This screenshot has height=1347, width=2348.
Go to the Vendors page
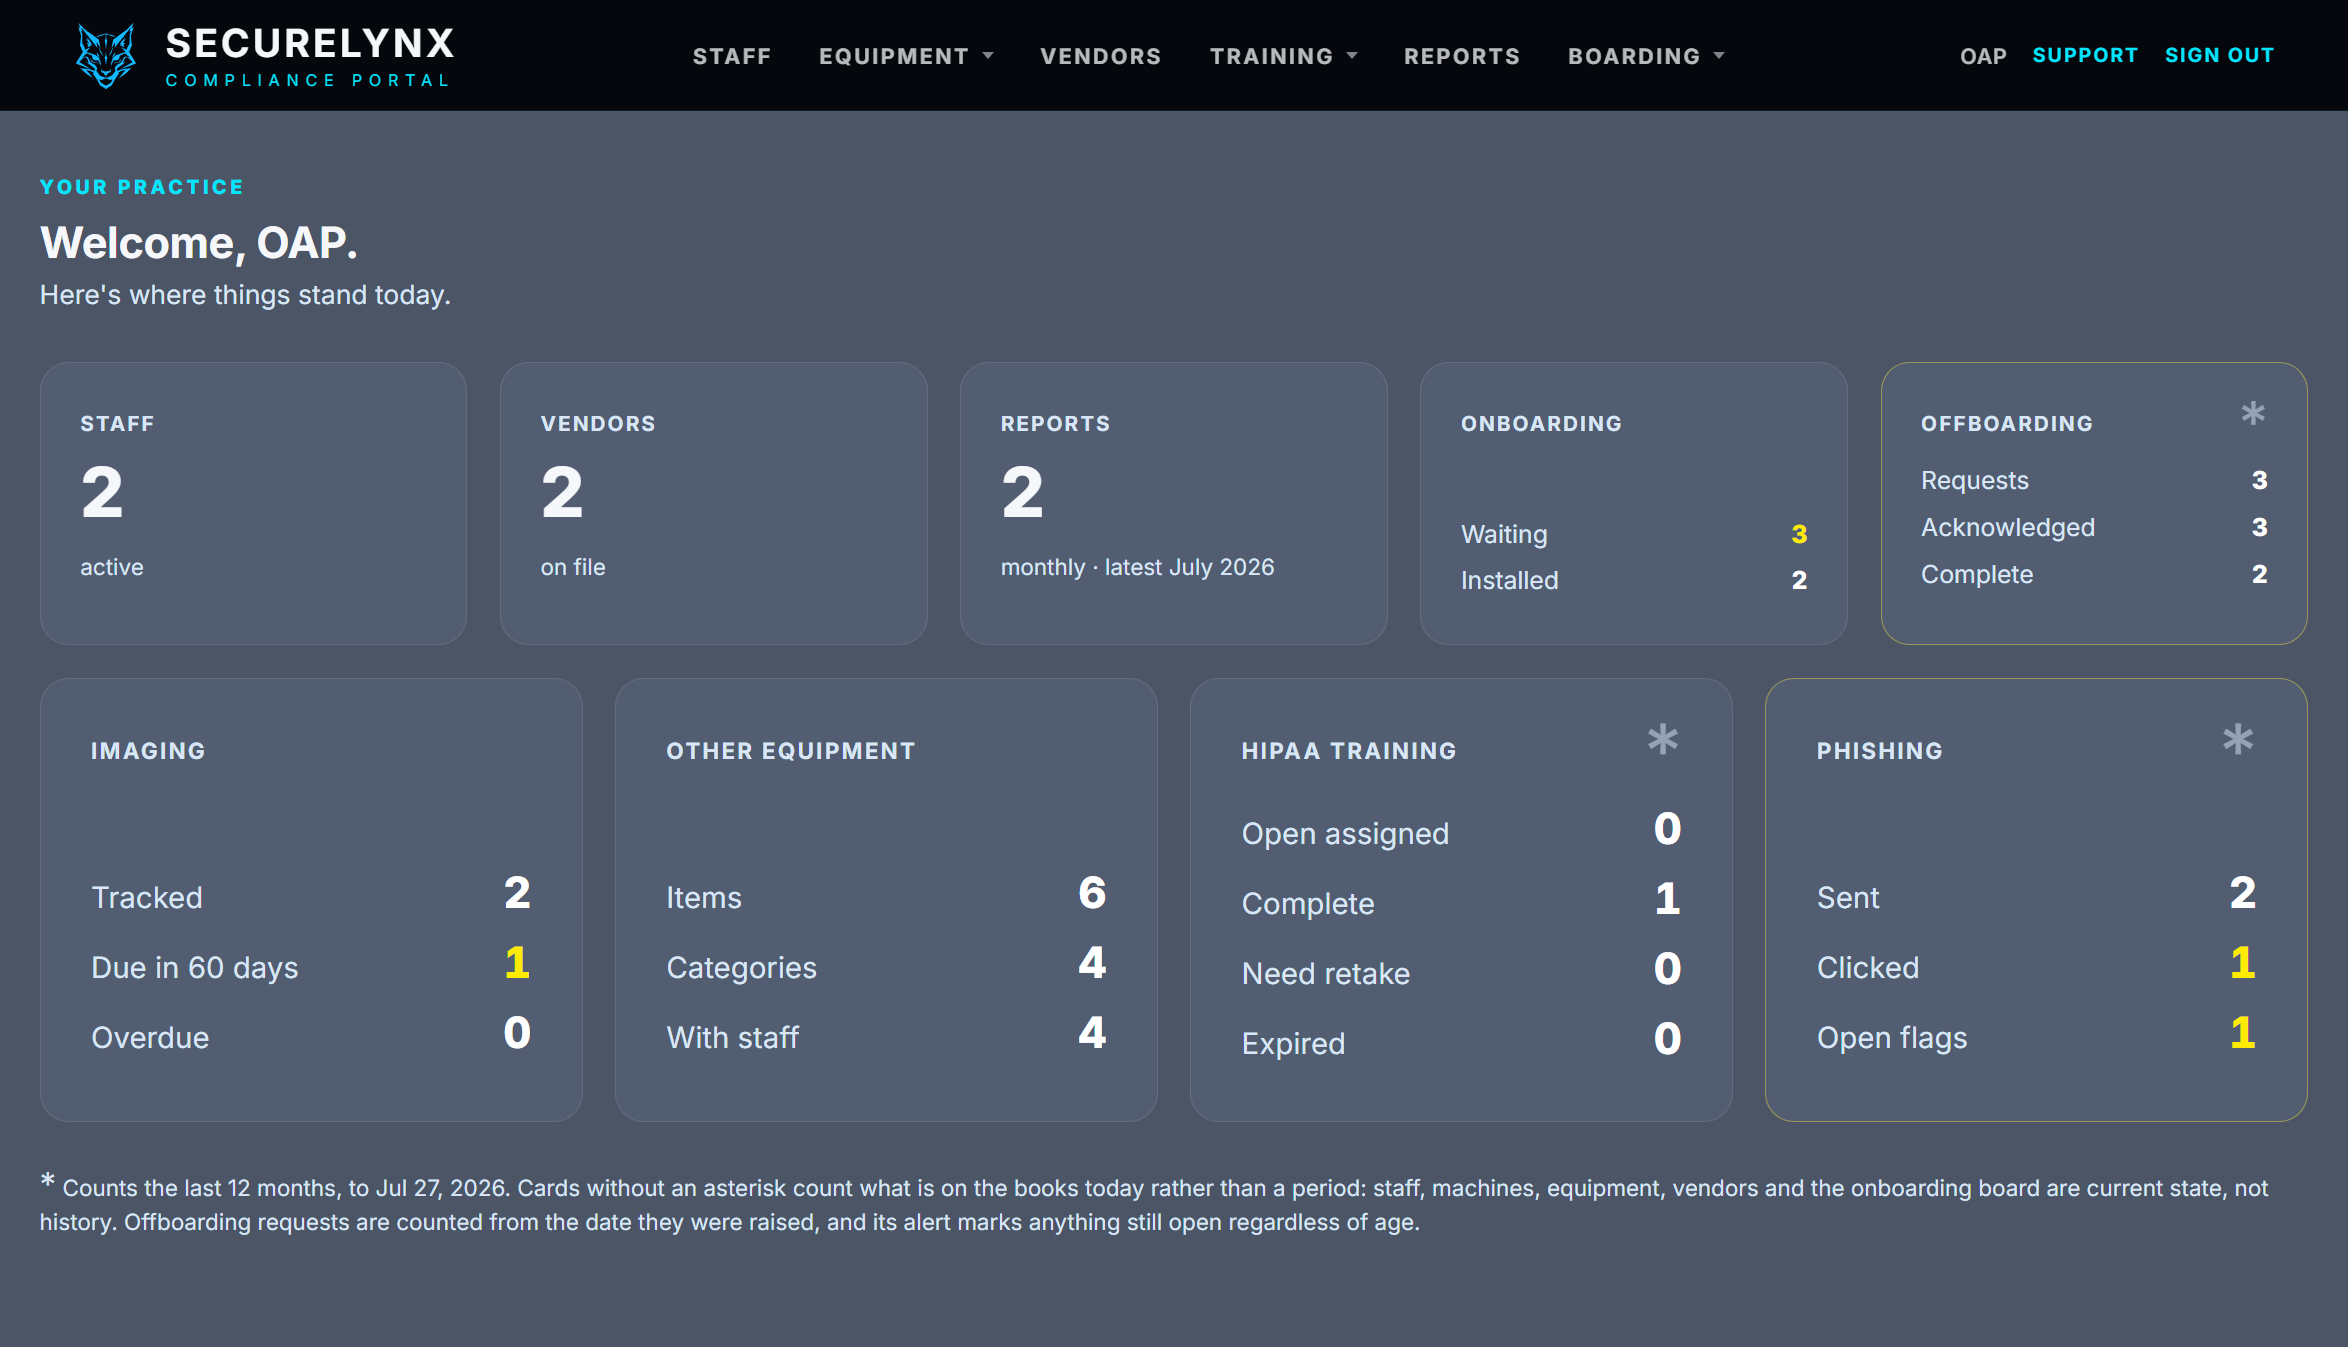(x=1101, y=56)
